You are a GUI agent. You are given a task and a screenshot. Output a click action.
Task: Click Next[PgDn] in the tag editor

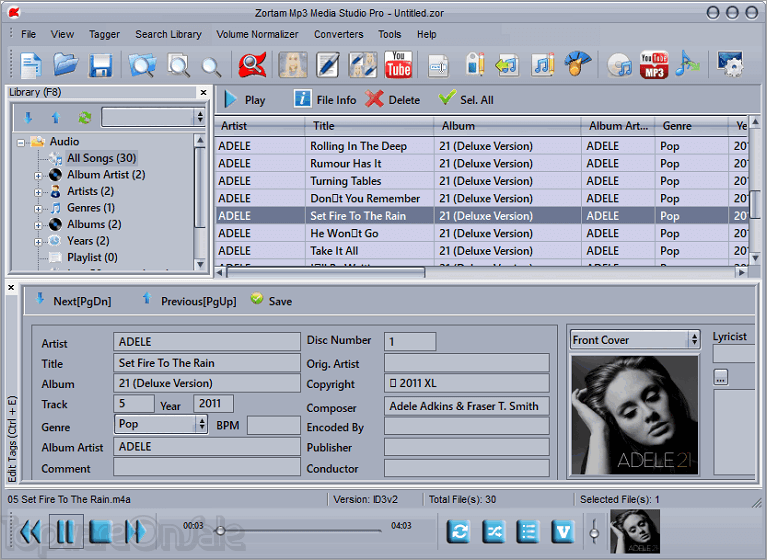click(x=73, y=300)
